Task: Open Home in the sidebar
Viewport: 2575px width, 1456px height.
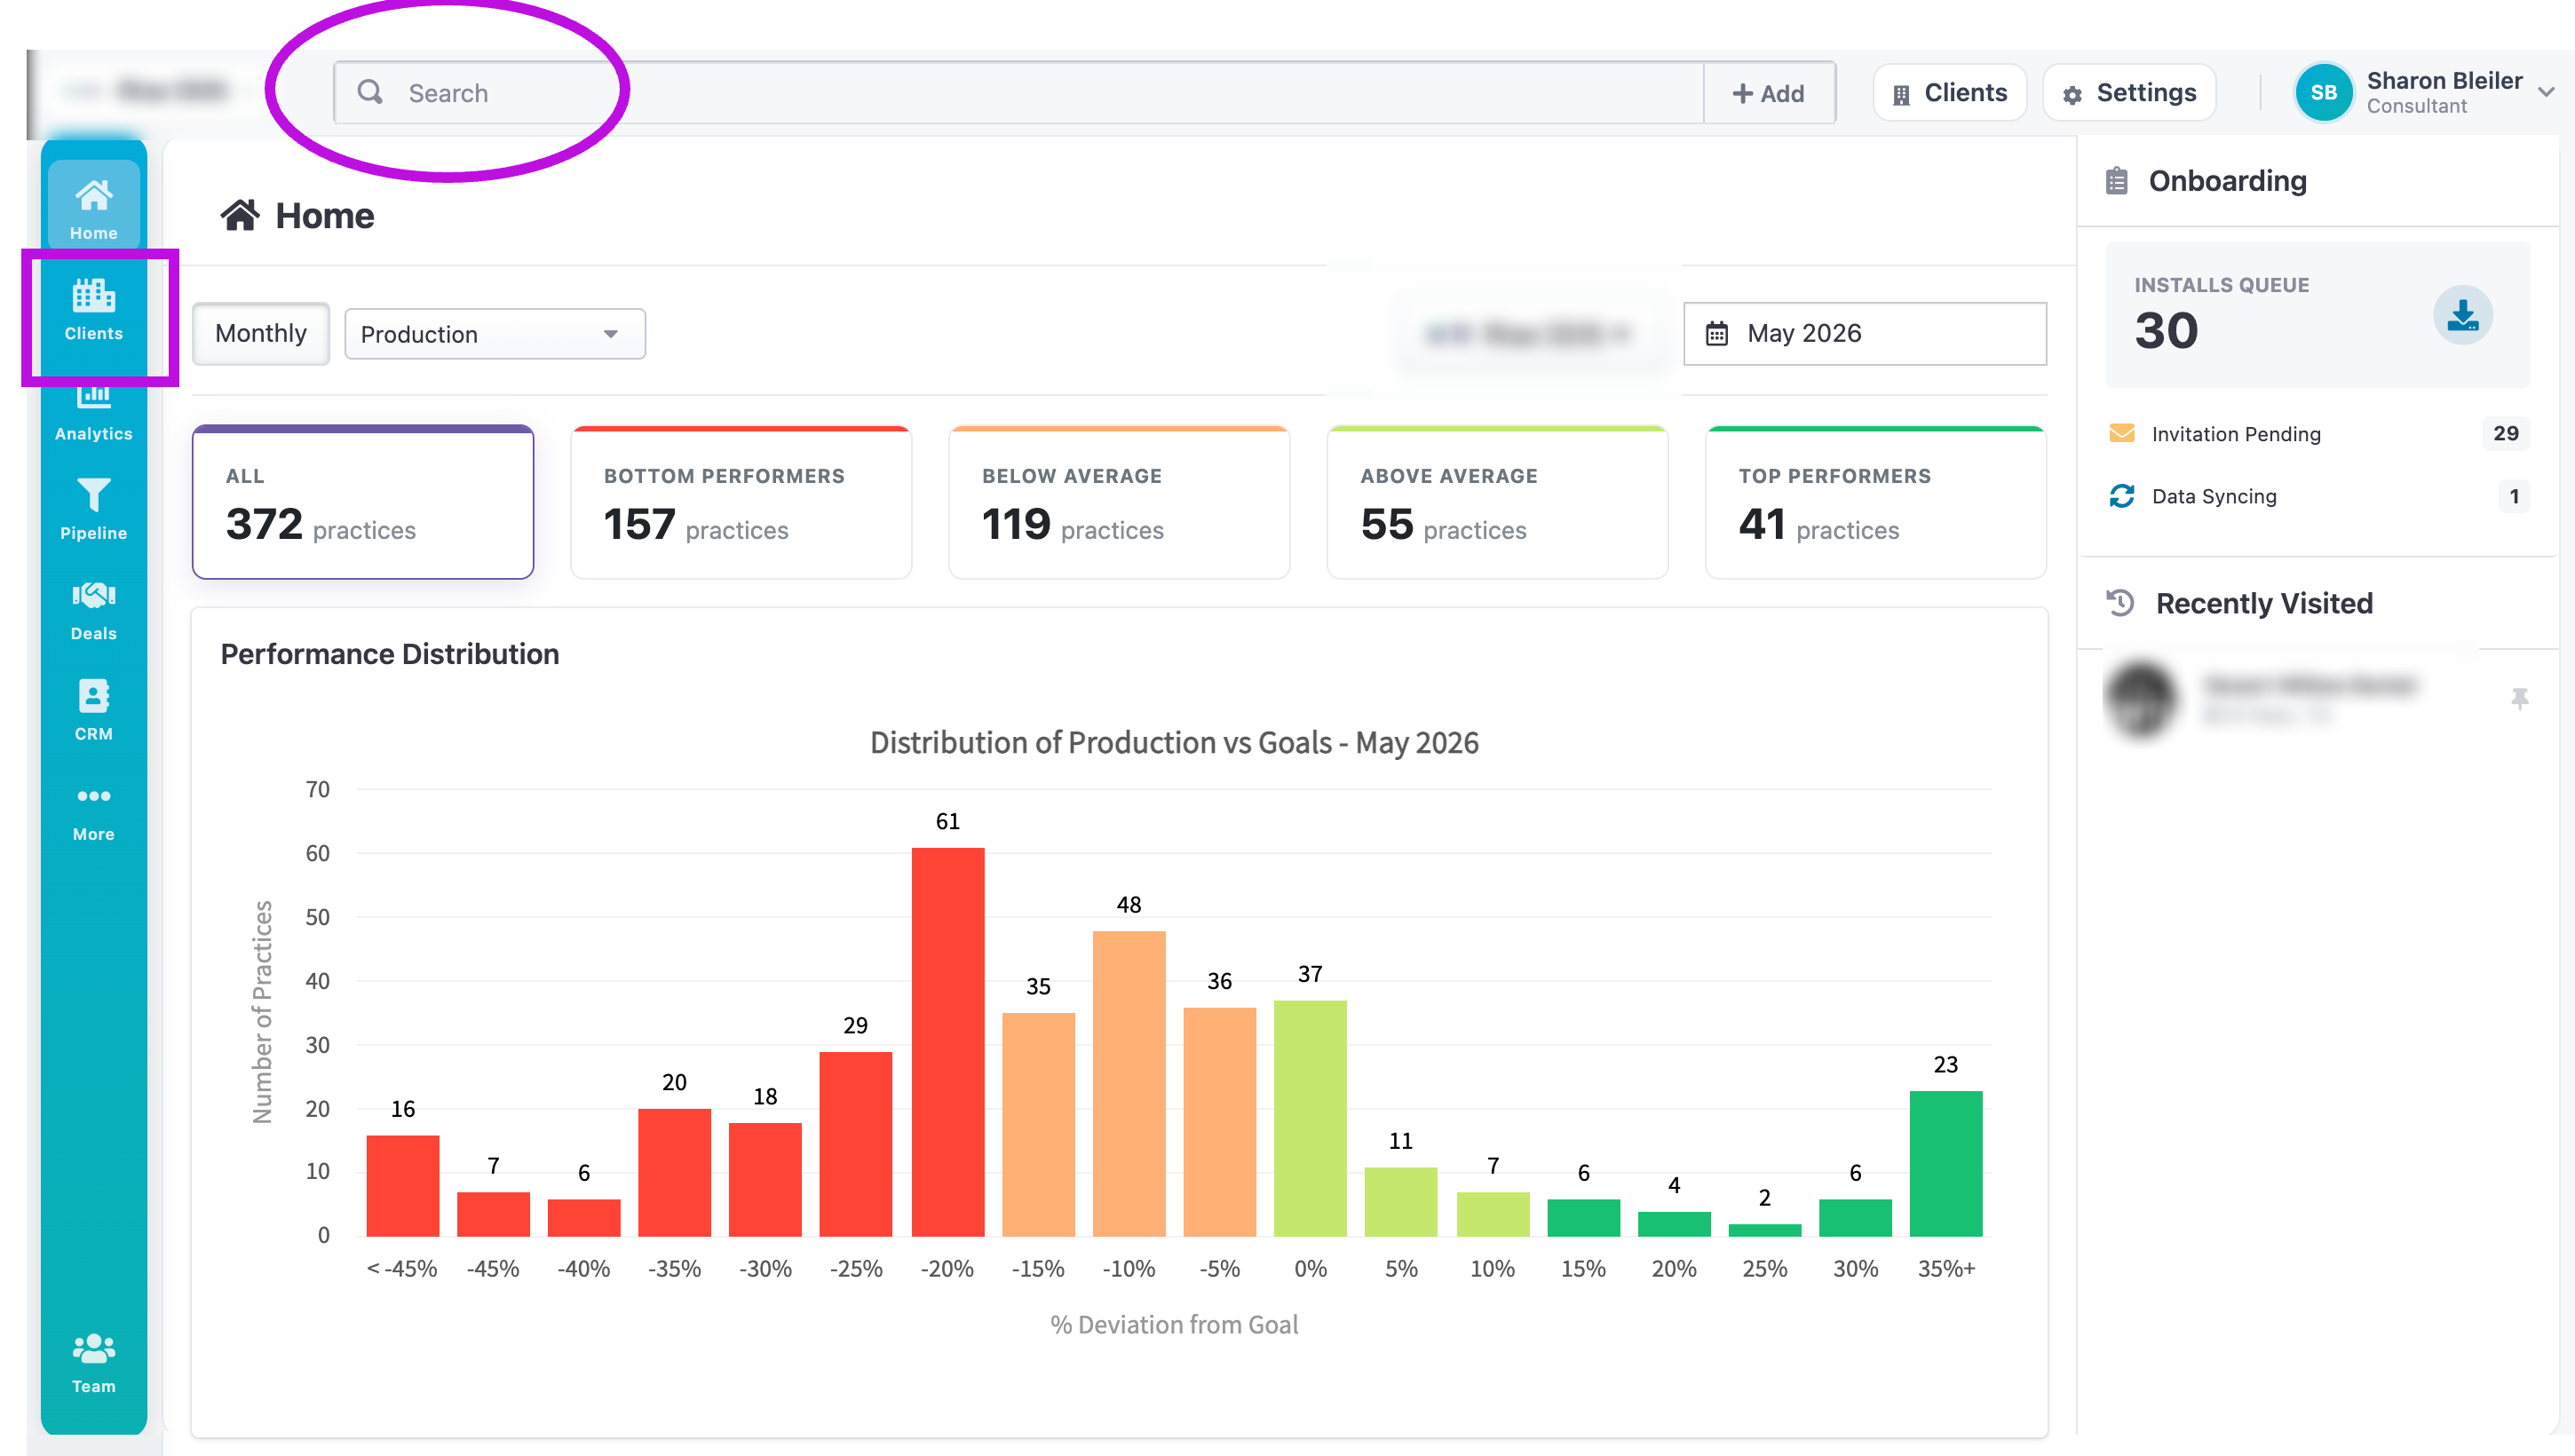Action: pyautogui.click(x=93, y=208)
